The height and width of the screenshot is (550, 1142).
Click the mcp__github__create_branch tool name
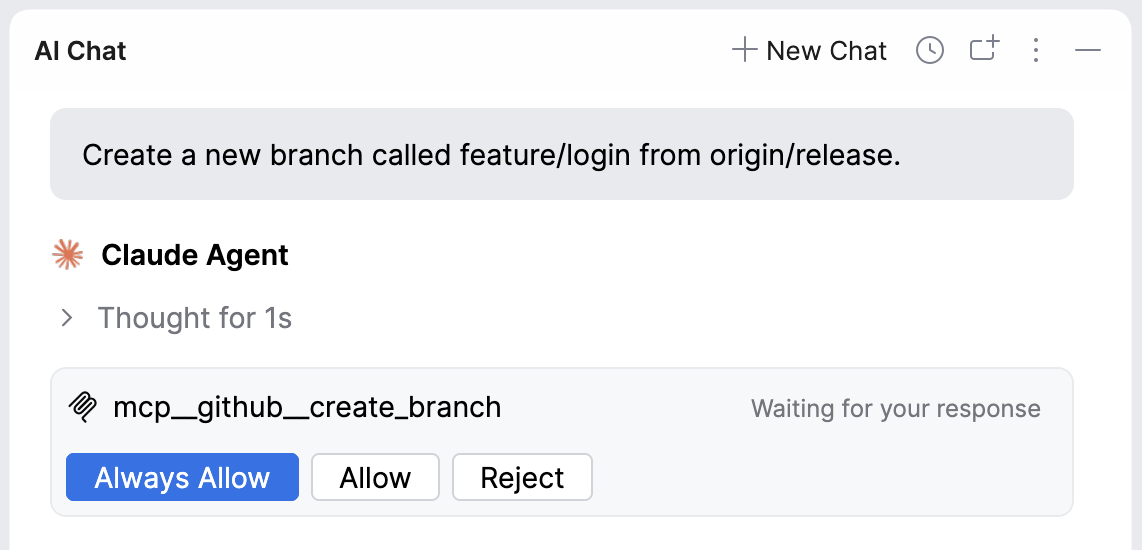coord(307,407)
